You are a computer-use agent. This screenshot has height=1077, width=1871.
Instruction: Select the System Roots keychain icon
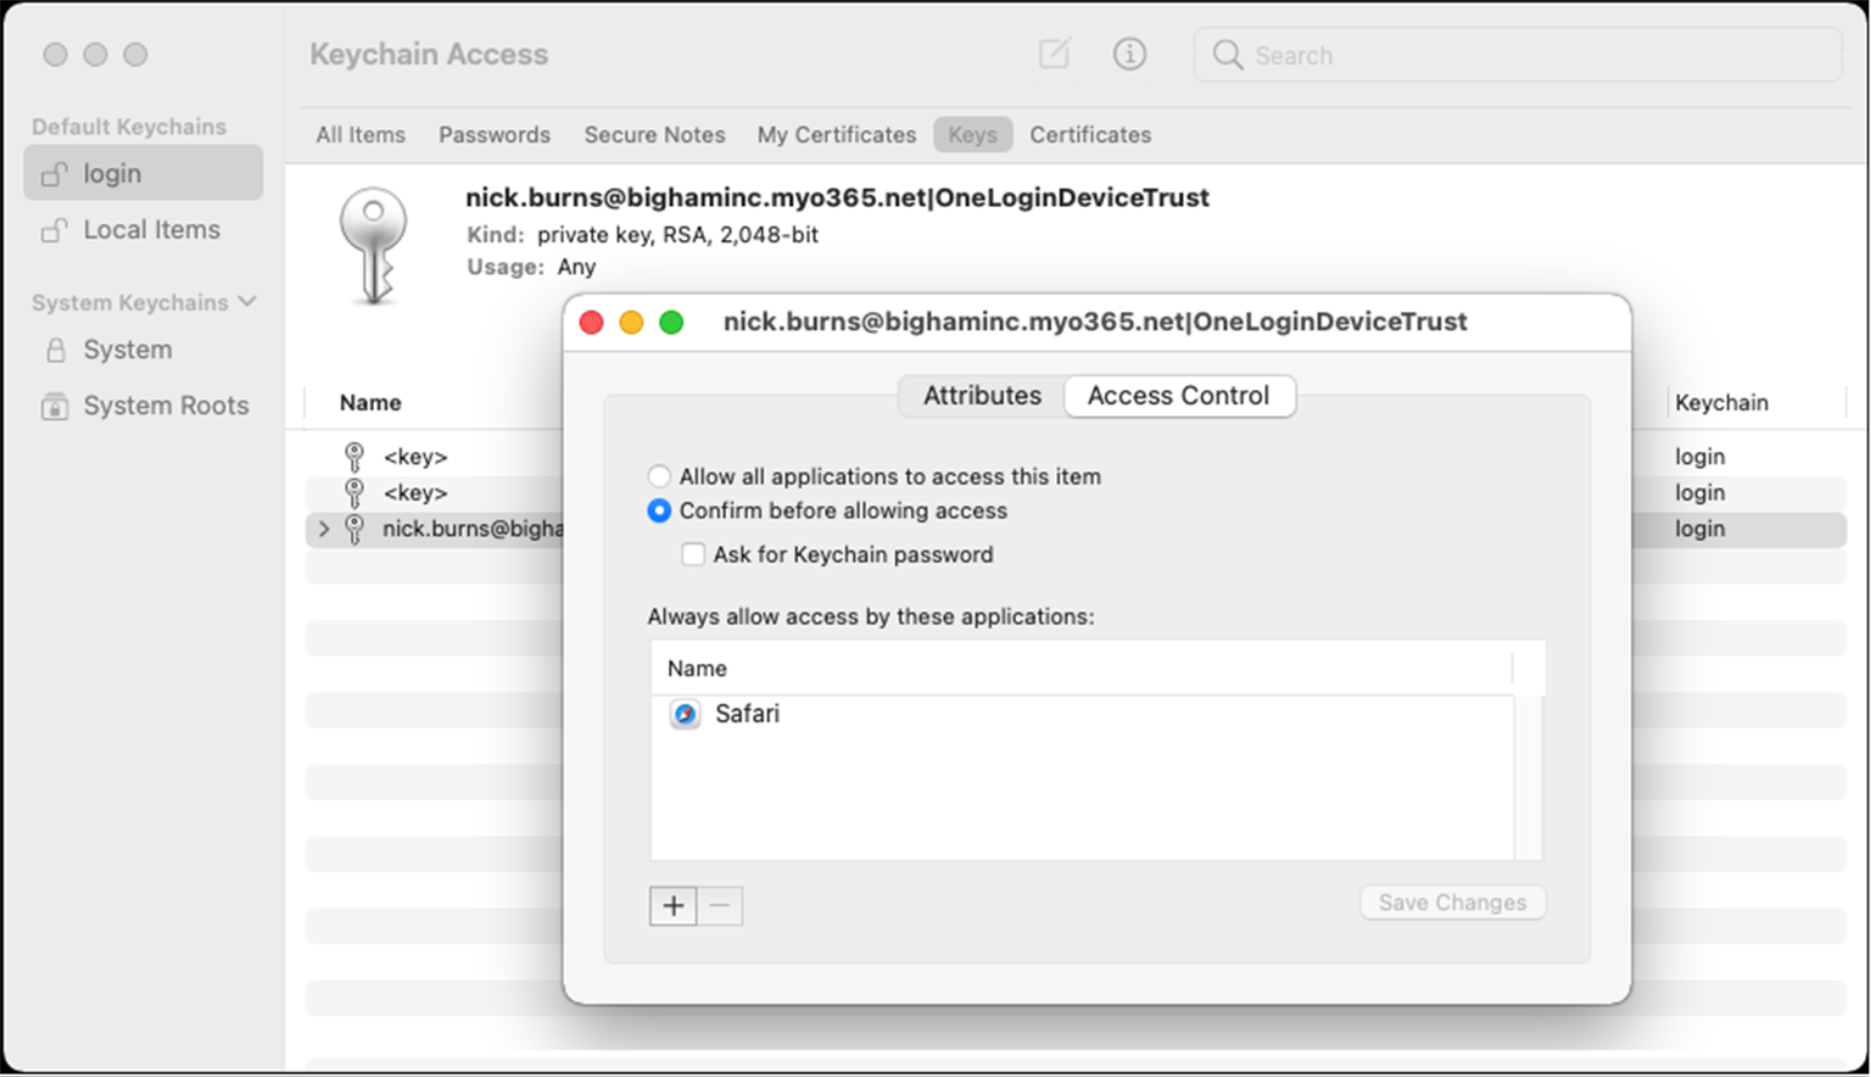53,405
